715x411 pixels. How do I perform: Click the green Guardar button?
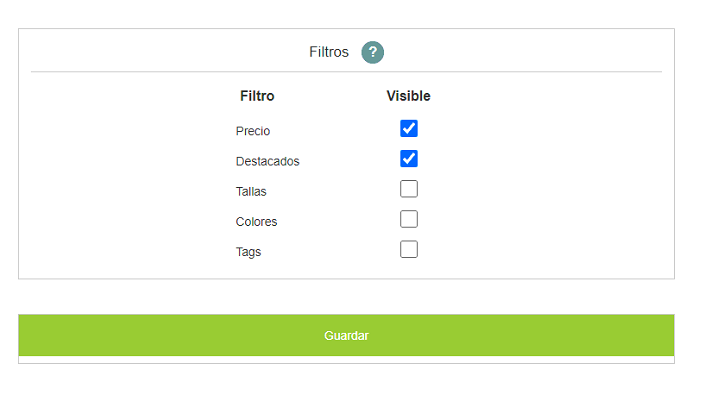pyautogui.click(x=346, y=335)
